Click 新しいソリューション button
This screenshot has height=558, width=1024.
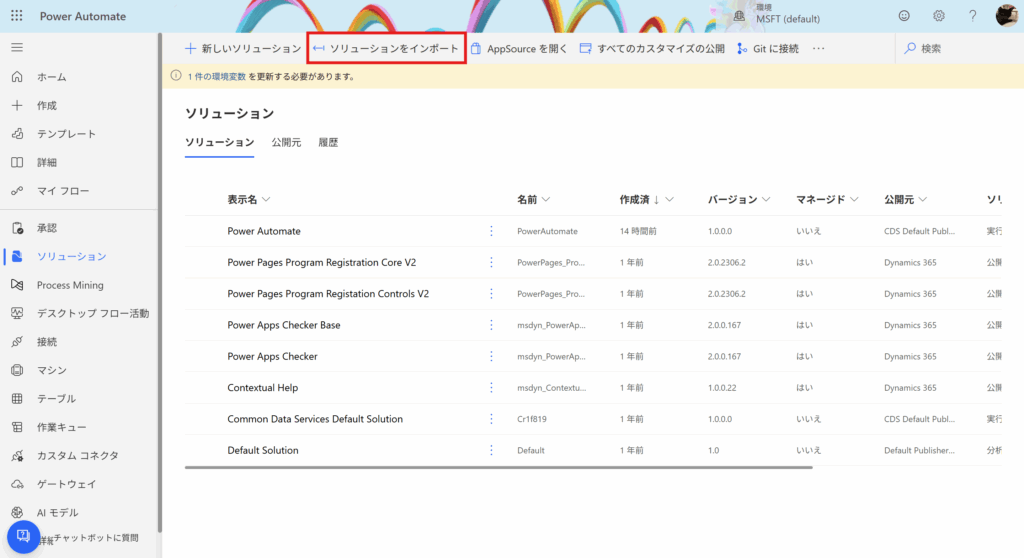click(242, 48)
